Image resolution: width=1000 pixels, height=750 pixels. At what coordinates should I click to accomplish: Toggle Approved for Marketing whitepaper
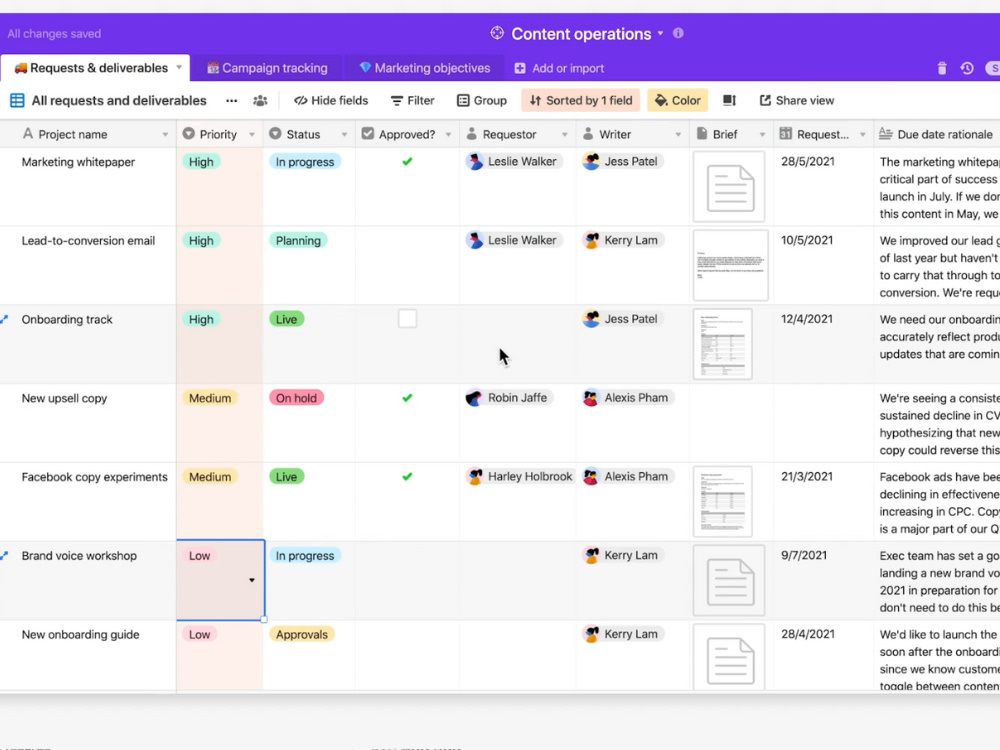point(407,162)
